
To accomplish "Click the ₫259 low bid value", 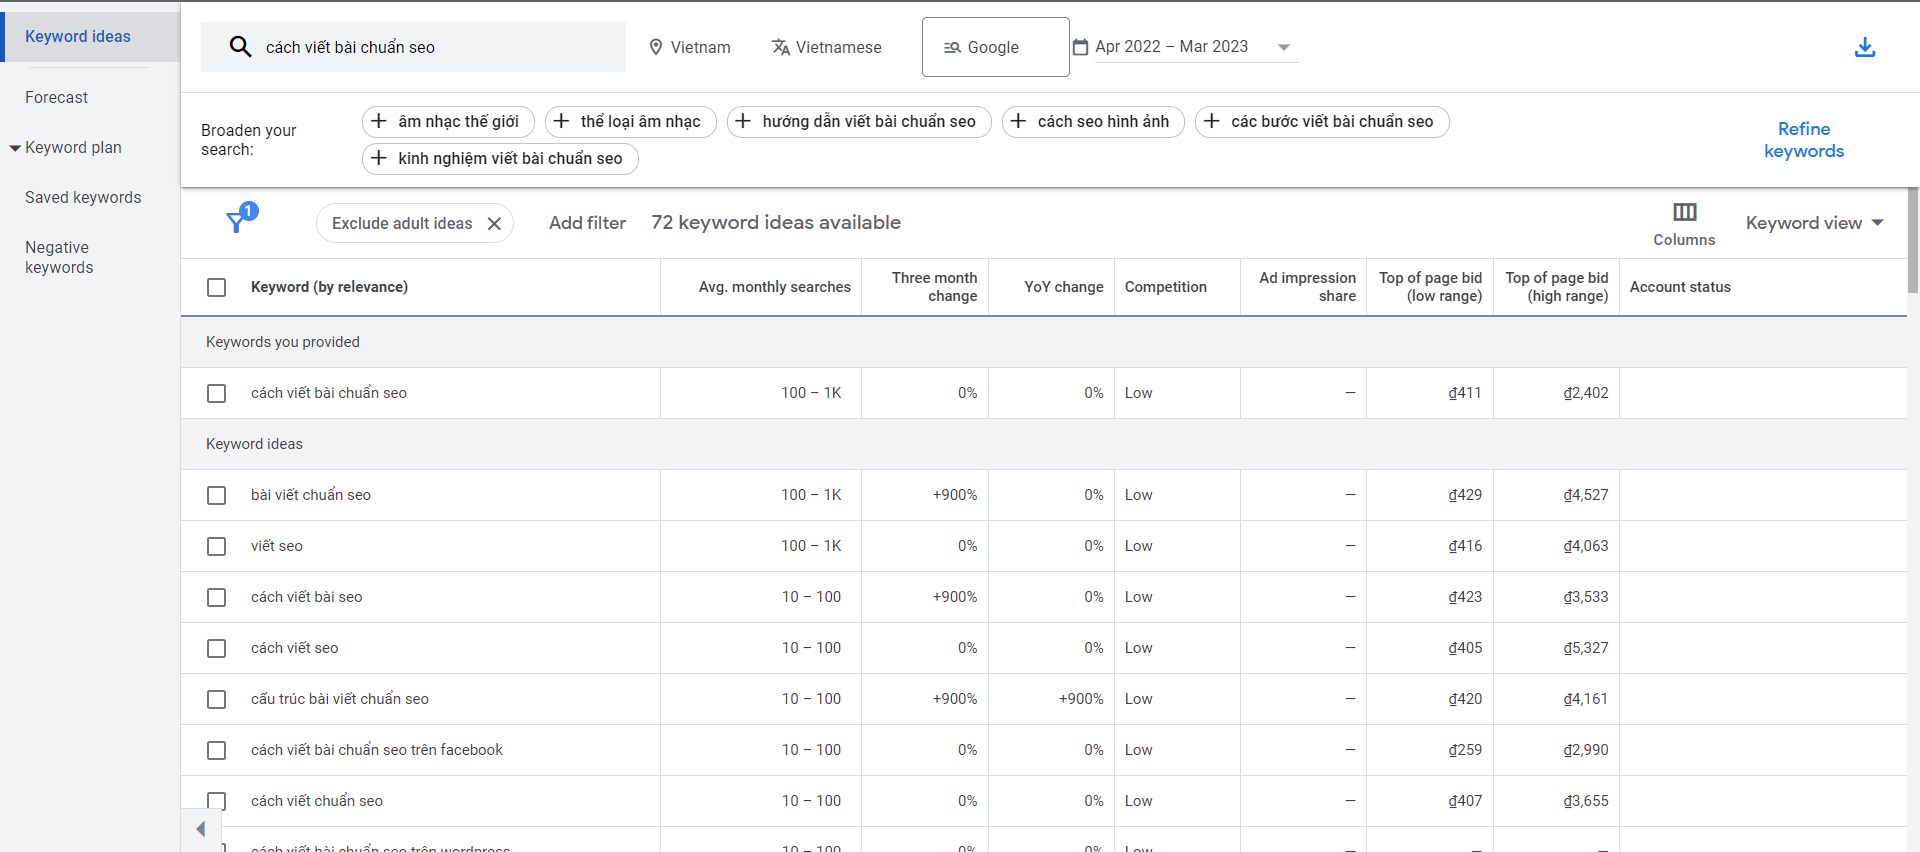I will click(x=1465, y=750).
